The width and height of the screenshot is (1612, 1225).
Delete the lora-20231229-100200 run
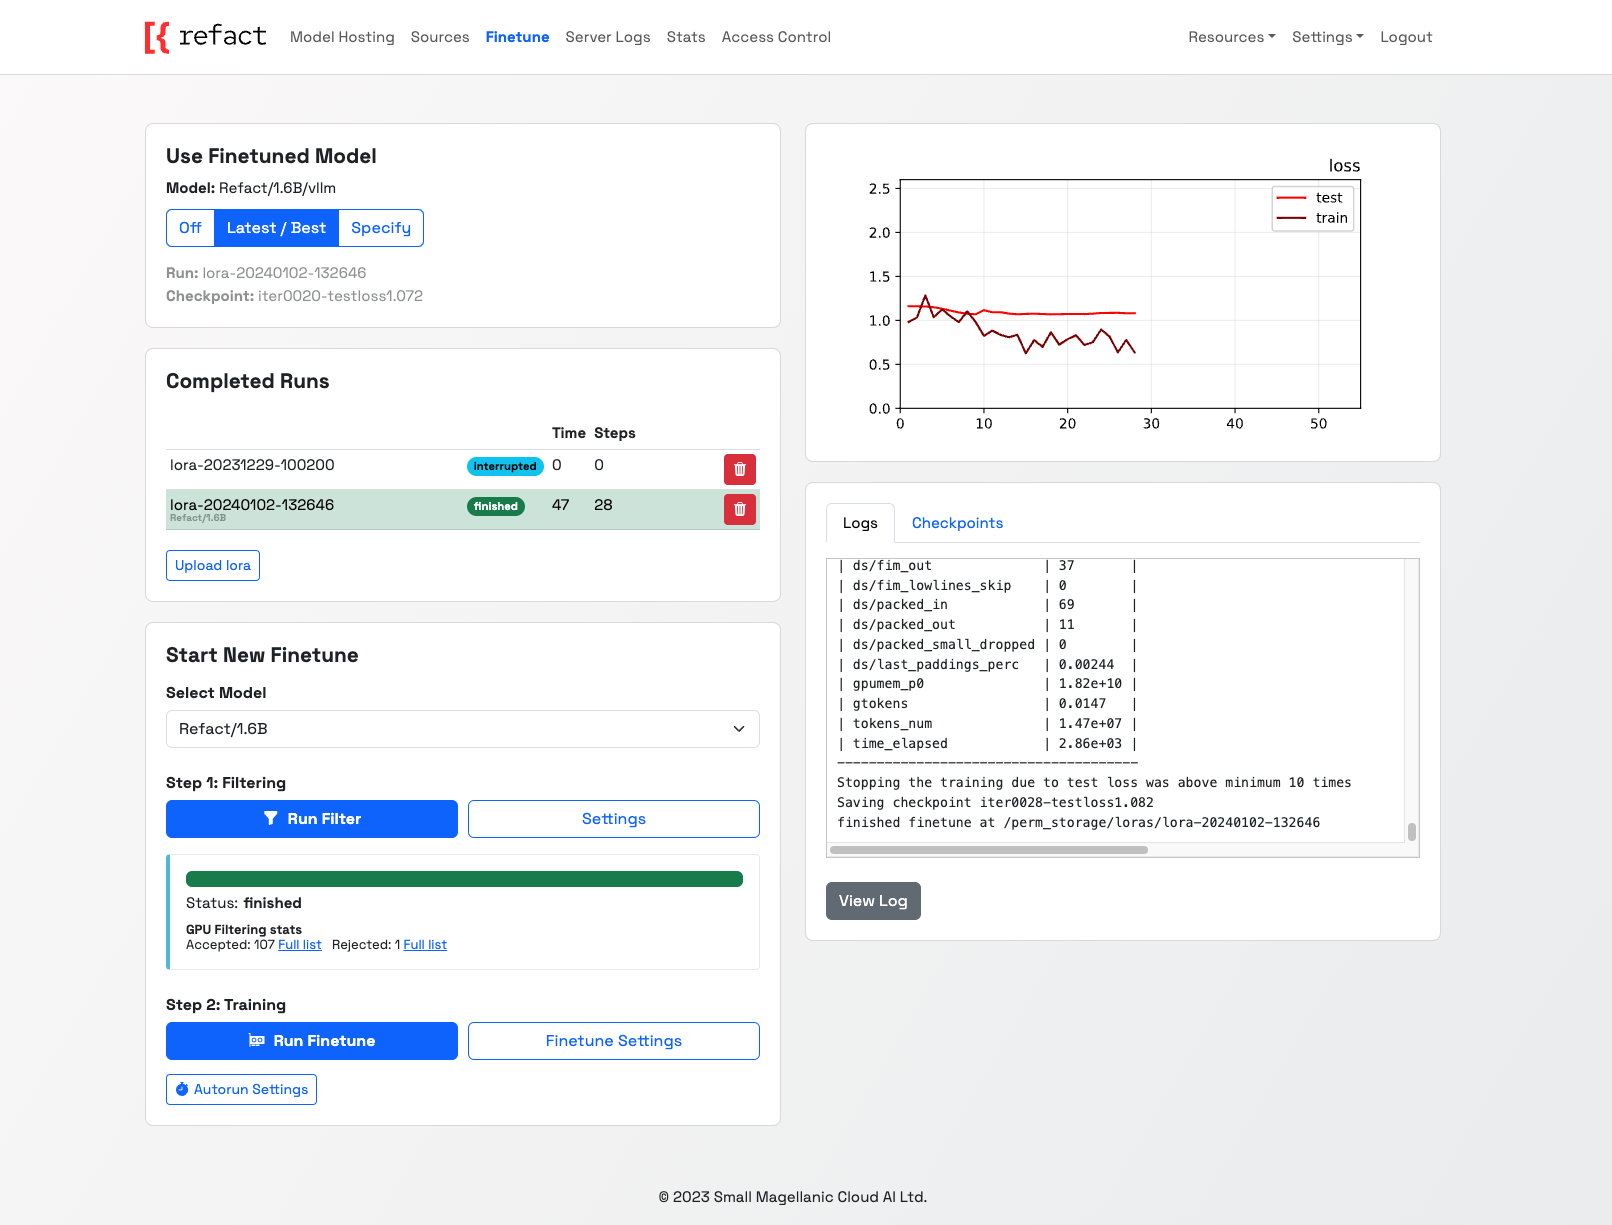(739, 469)
